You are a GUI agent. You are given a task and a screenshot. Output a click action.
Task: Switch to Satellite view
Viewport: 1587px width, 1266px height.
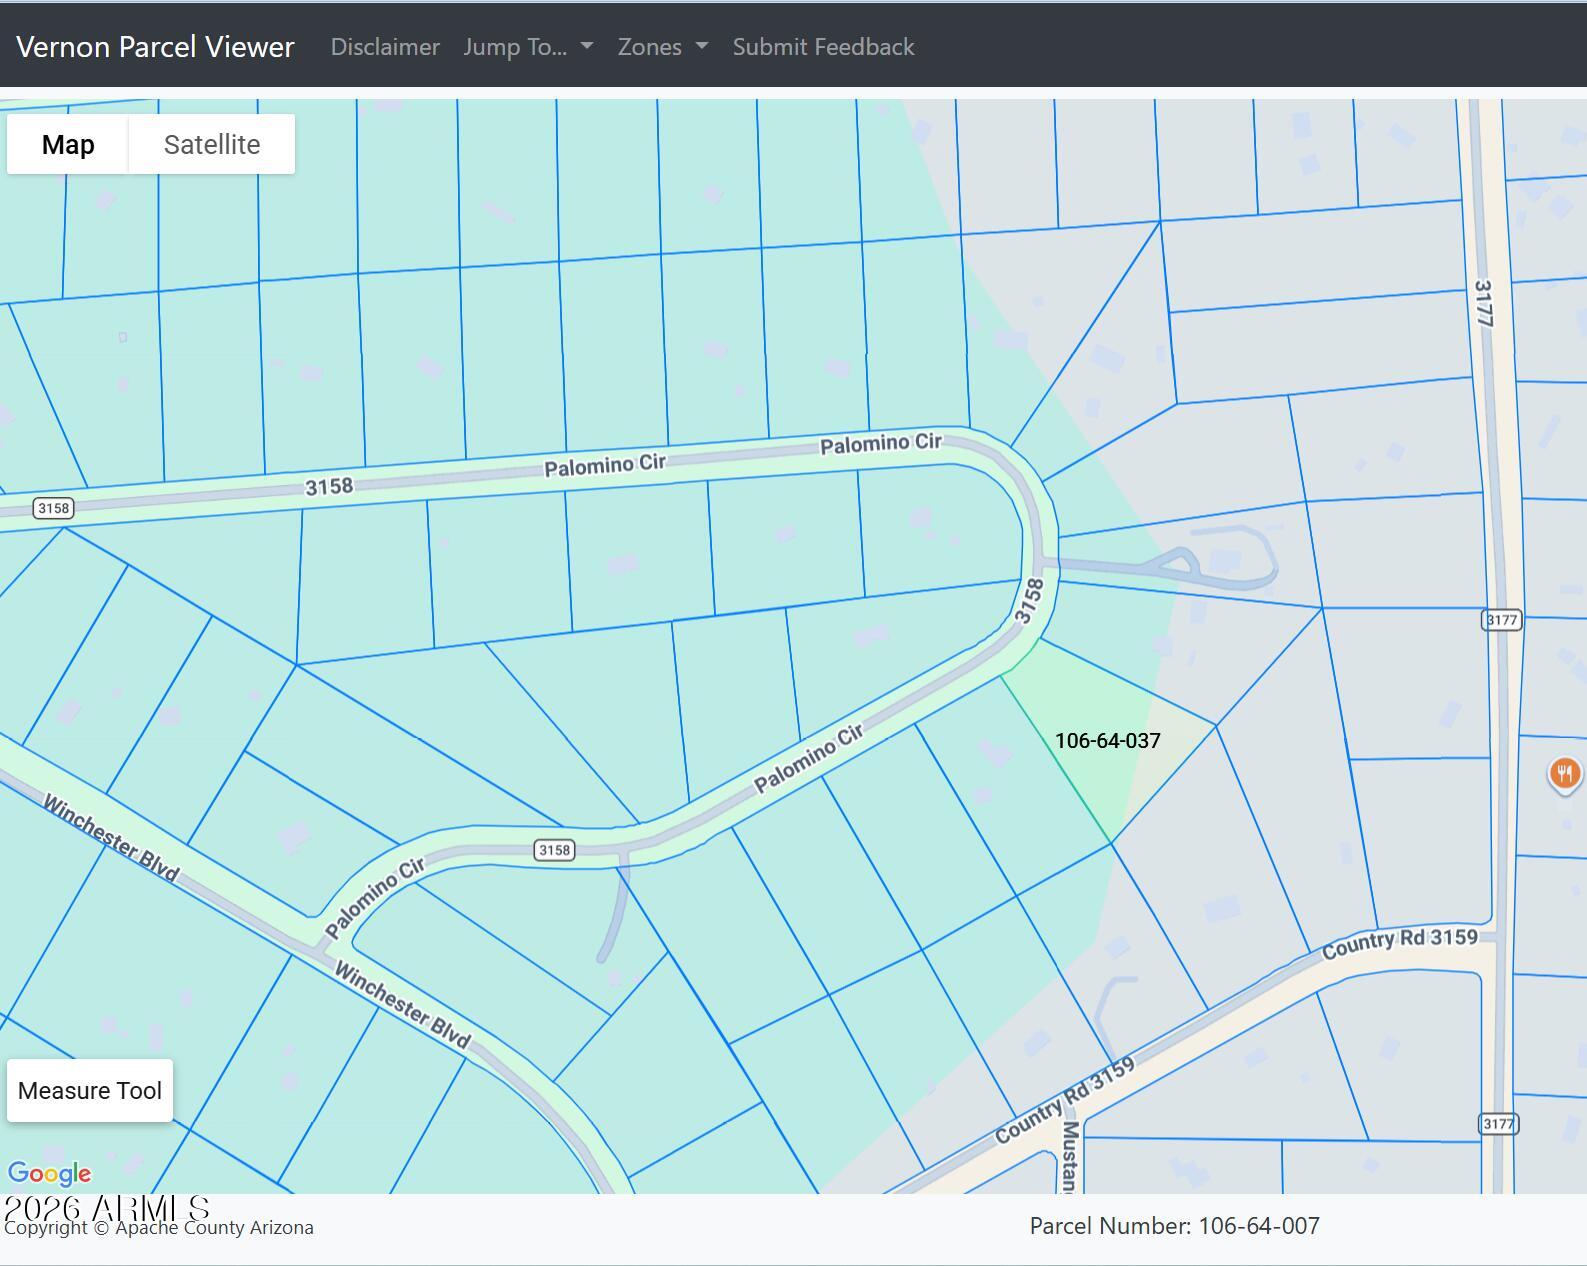pos(212,145)
